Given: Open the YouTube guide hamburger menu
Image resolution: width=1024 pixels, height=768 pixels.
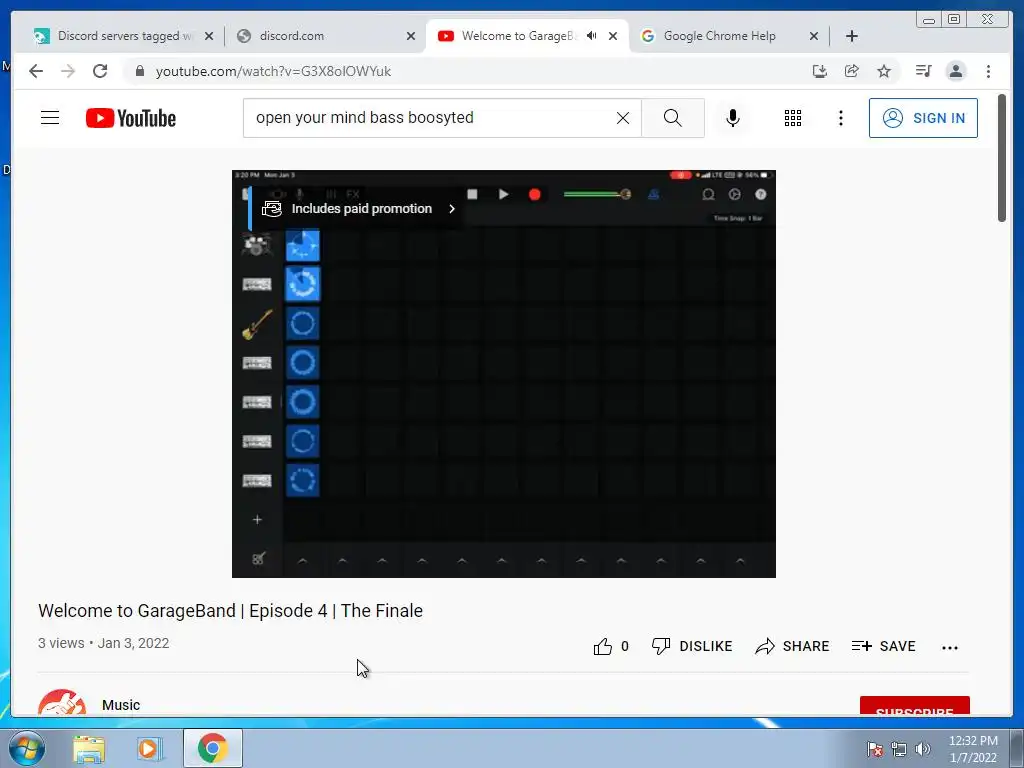Looking at the screenshot, I should point(50,118).
